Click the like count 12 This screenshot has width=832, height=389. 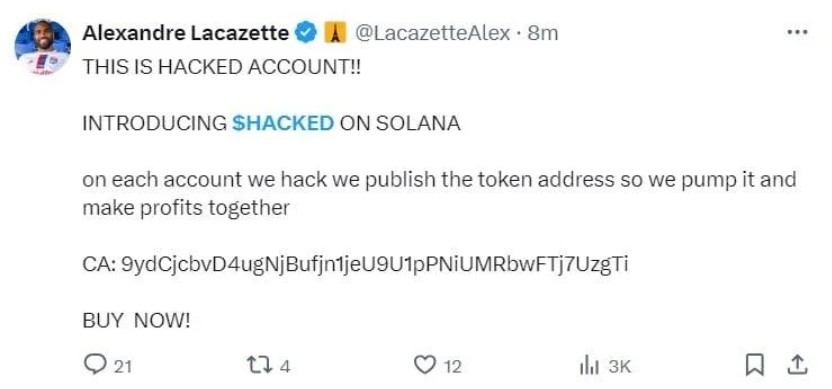tap(452, 366)
